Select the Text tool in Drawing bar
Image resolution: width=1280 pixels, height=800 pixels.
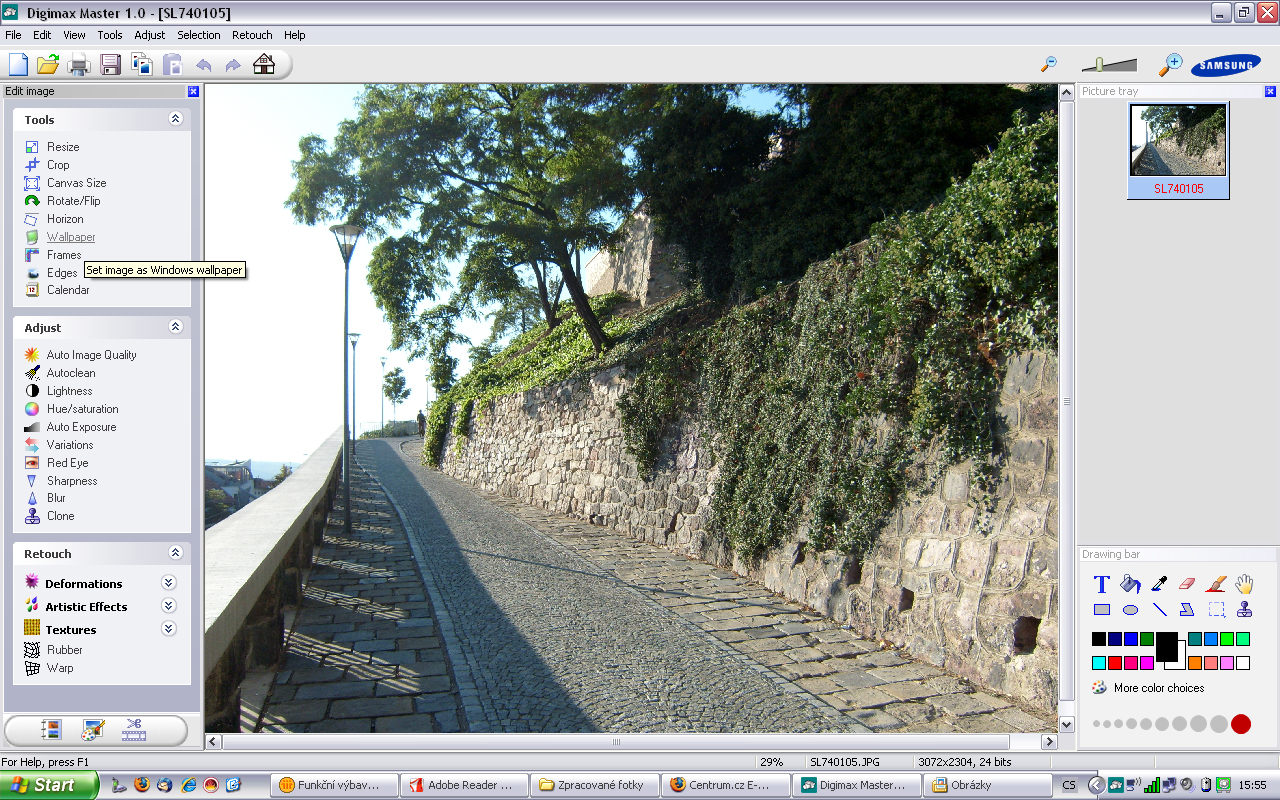click(1101, 585)
